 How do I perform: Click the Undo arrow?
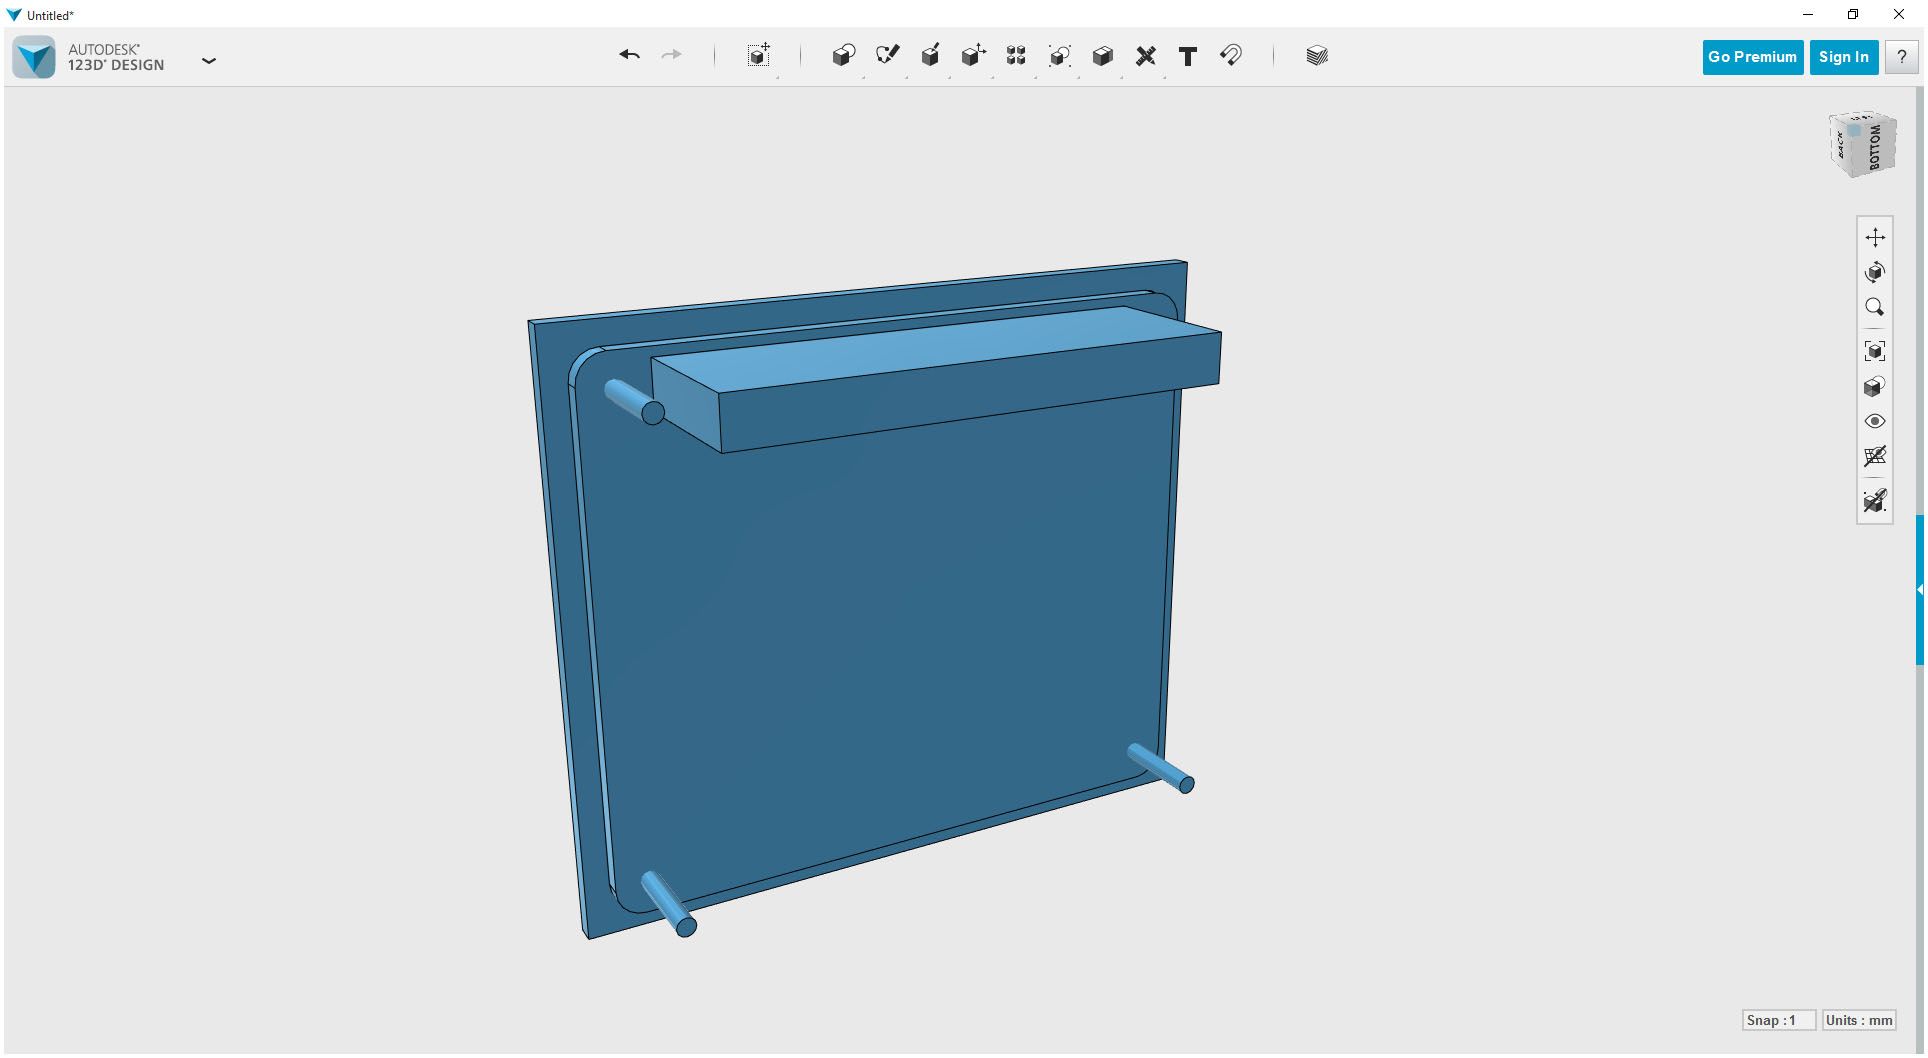(629, 55)
